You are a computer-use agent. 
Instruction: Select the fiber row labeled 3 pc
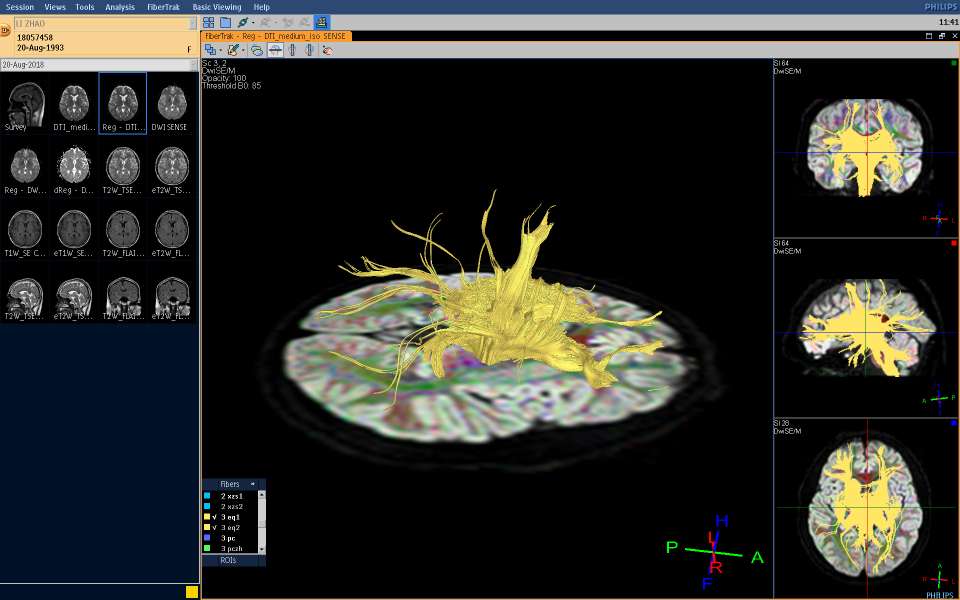231,538
